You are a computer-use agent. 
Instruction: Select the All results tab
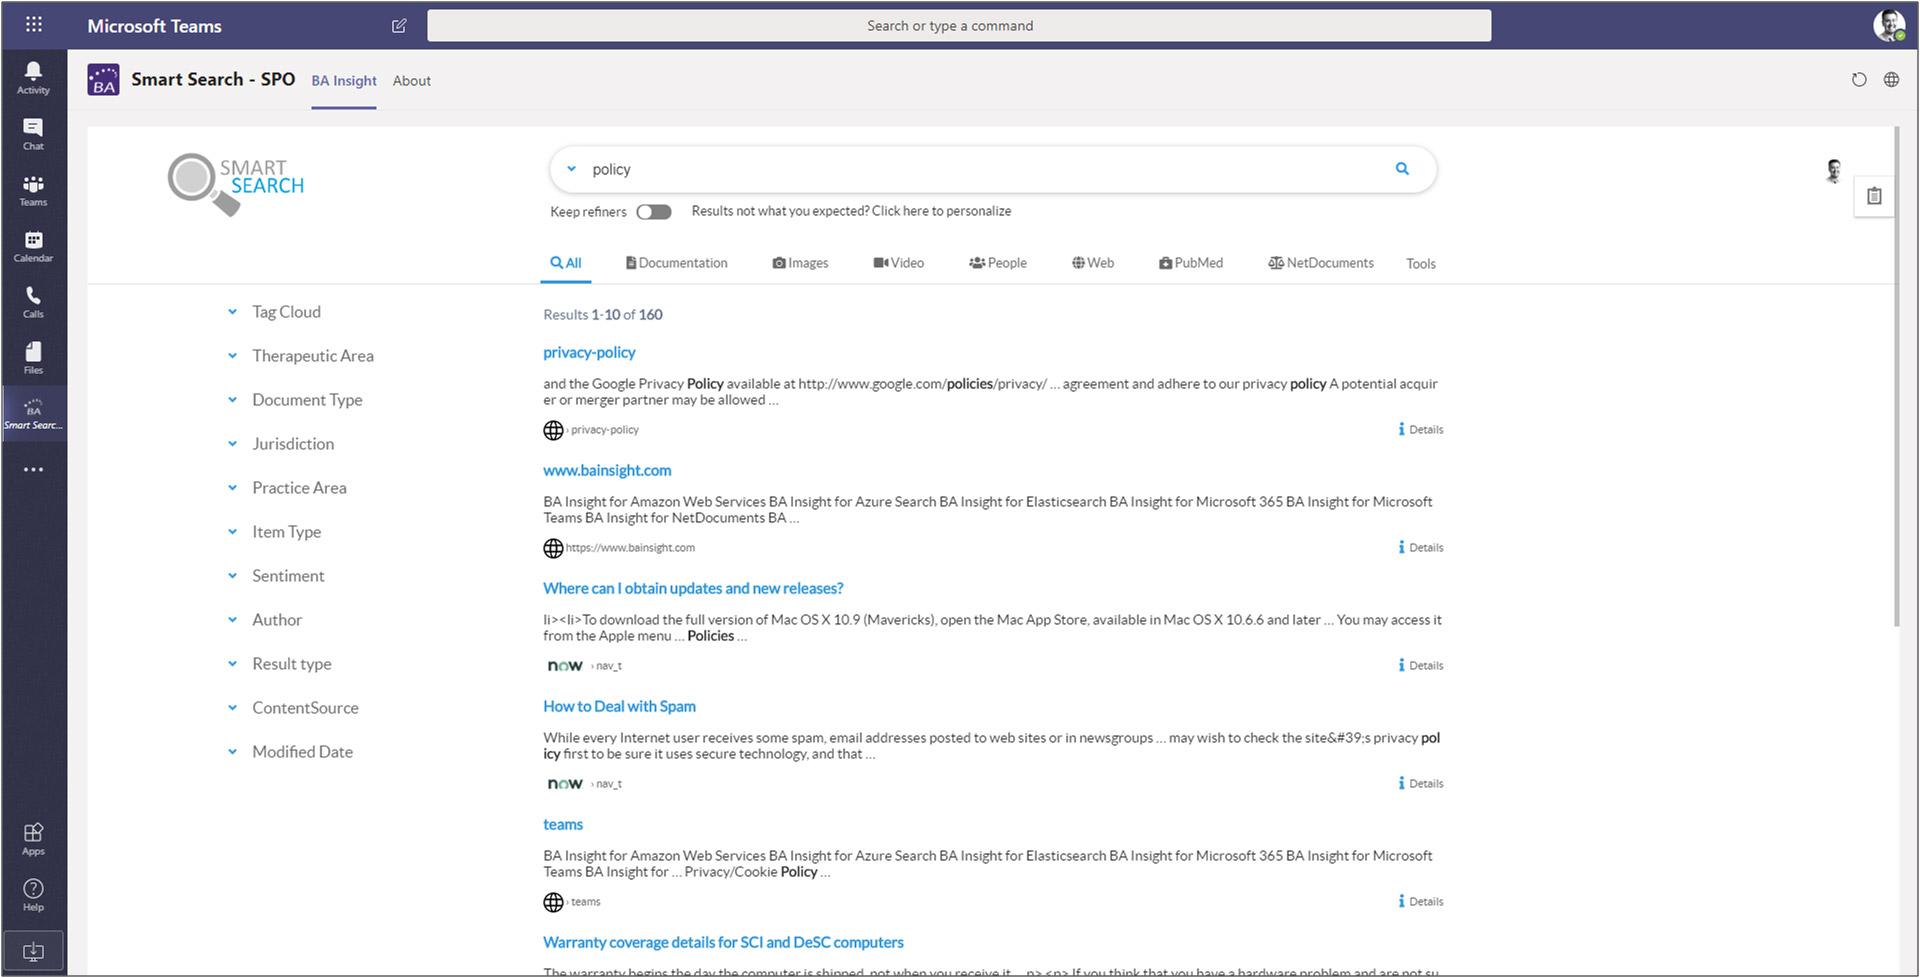click(566, 263)
